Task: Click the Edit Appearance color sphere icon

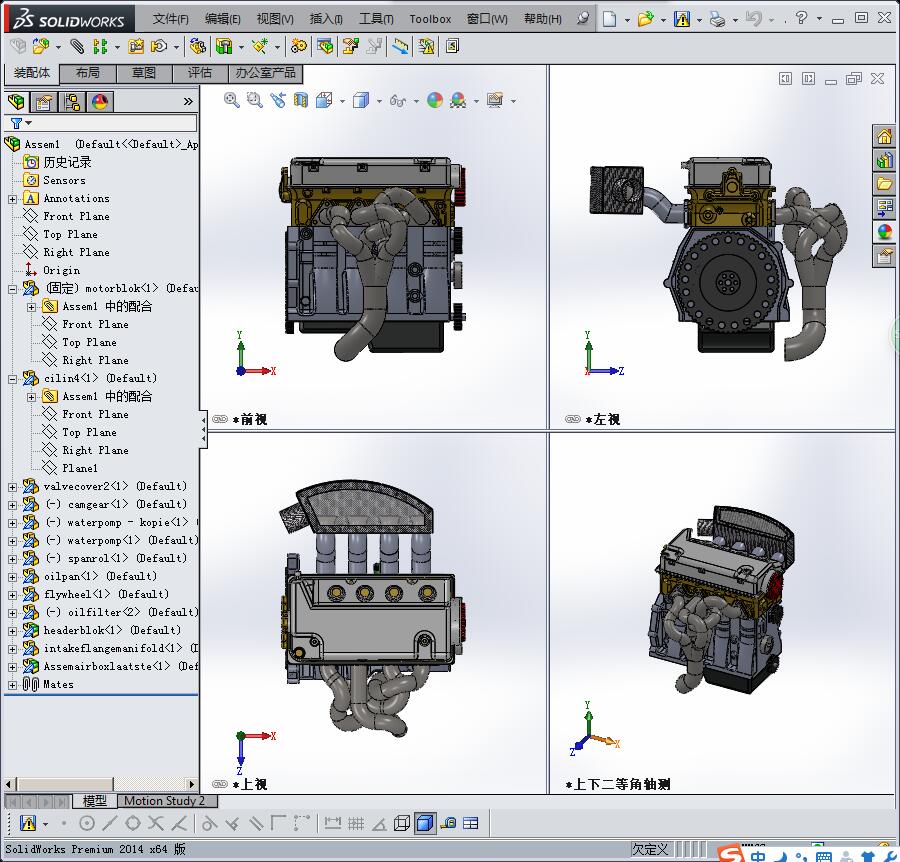Action: [x=434, y=100]
